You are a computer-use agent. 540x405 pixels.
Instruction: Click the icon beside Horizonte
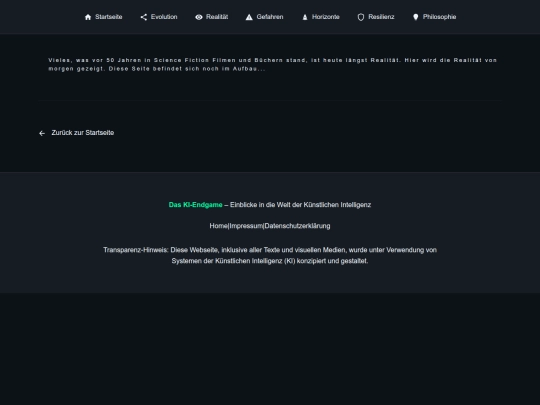[305, 17]
